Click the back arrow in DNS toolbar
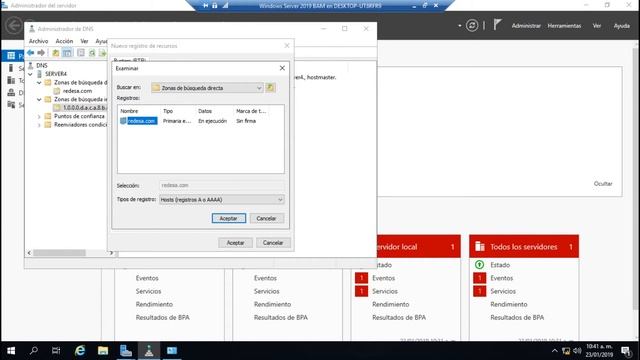This screenshot has height=360, width=640. point(31,53)
